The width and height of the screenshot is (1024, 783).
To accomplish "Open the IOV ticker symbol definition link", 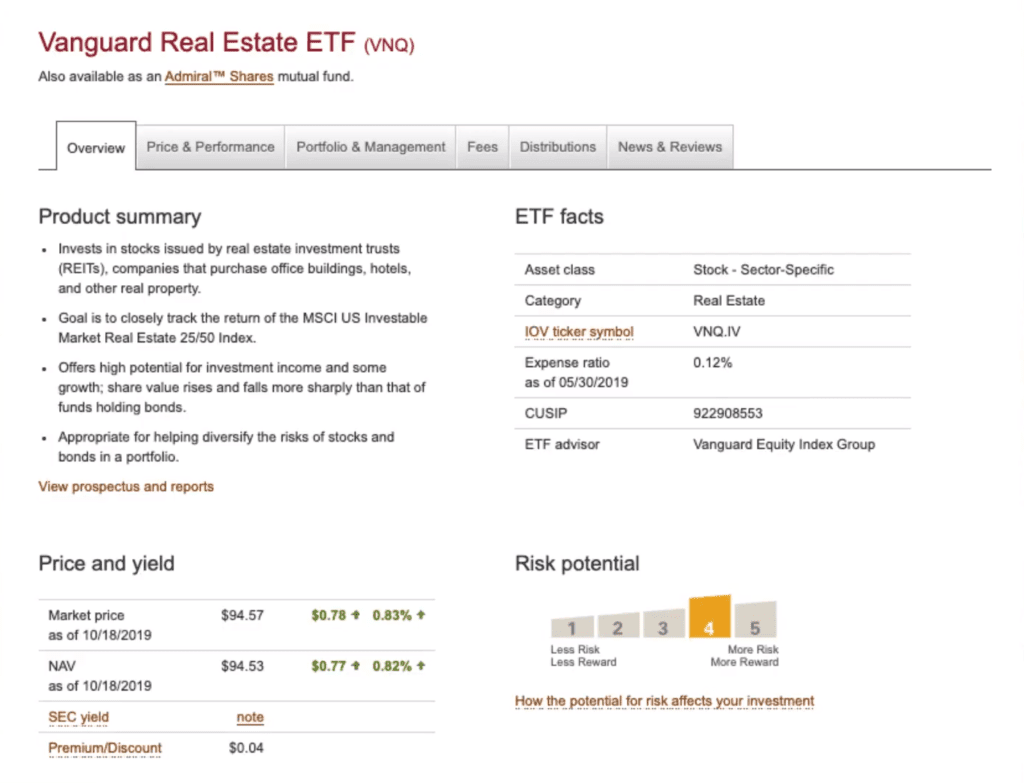I will (579, 332).
